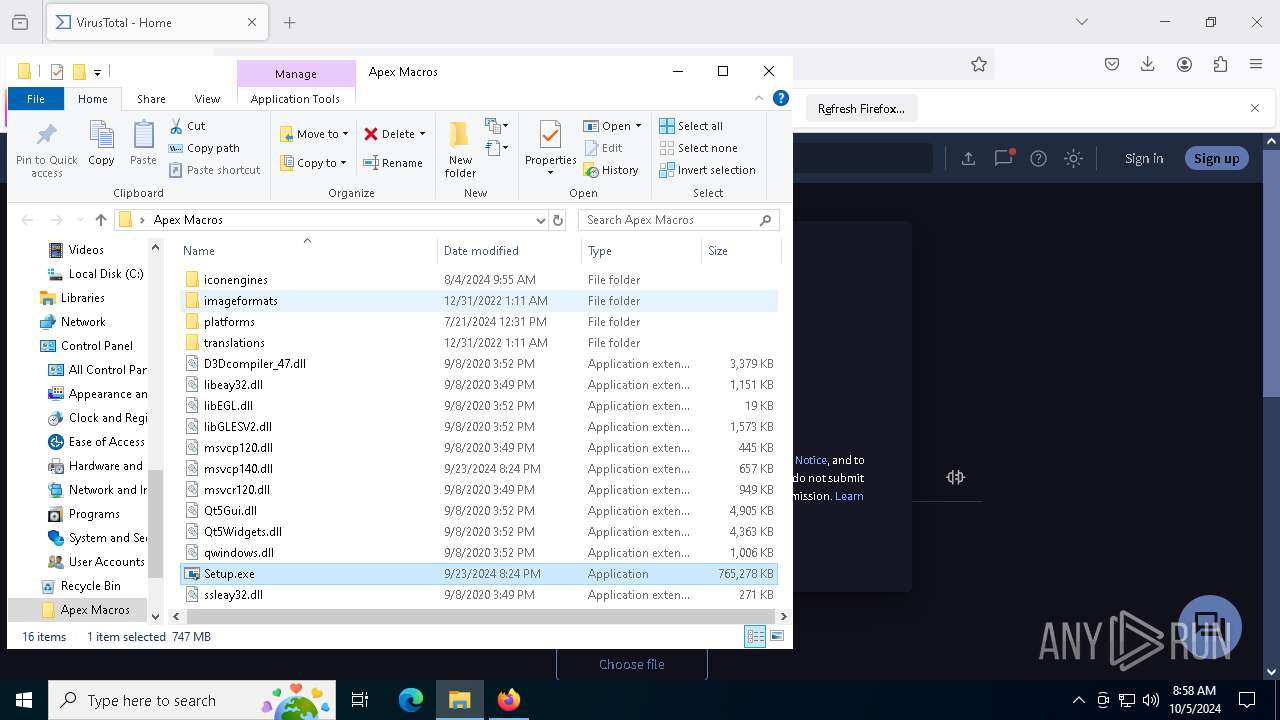Image resolution: width=1280 pixels, height=720 pixels.
Task: Open Firefox extensions puzzle icon
Action: click(x=1220, y=64)
